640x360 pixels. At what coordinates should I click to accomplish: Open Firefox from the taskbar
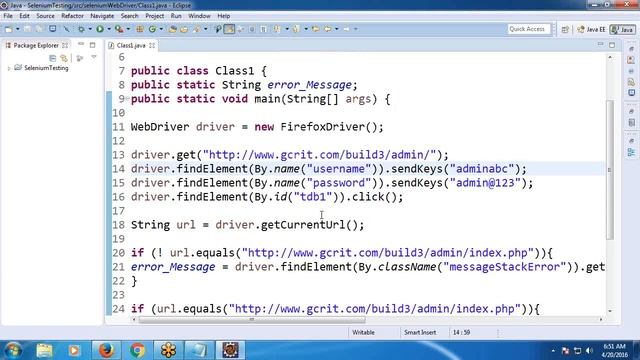[x=106, y=350]
